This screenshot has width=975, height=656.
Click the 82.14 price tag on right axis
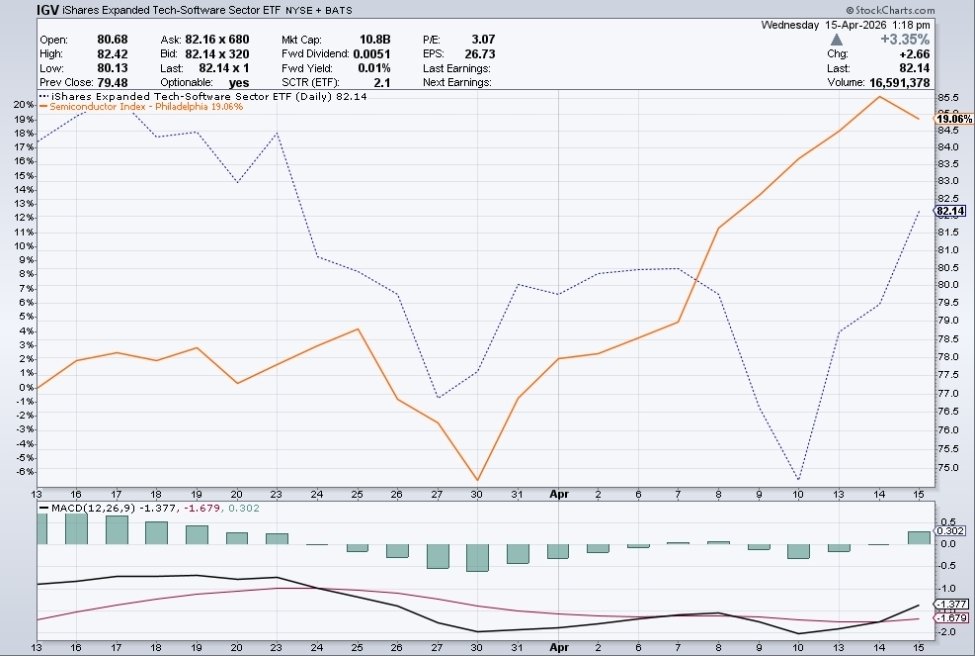pyautogui.click(x=950, y=211)
